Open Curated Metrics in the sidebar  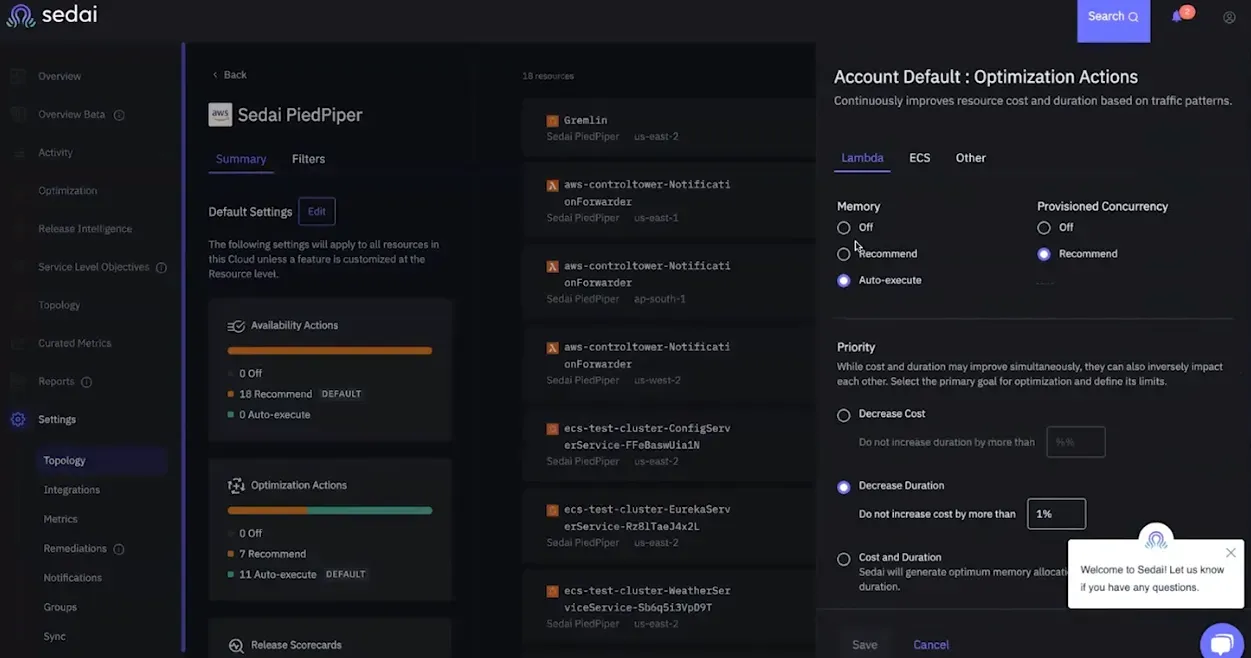point(75,344)
